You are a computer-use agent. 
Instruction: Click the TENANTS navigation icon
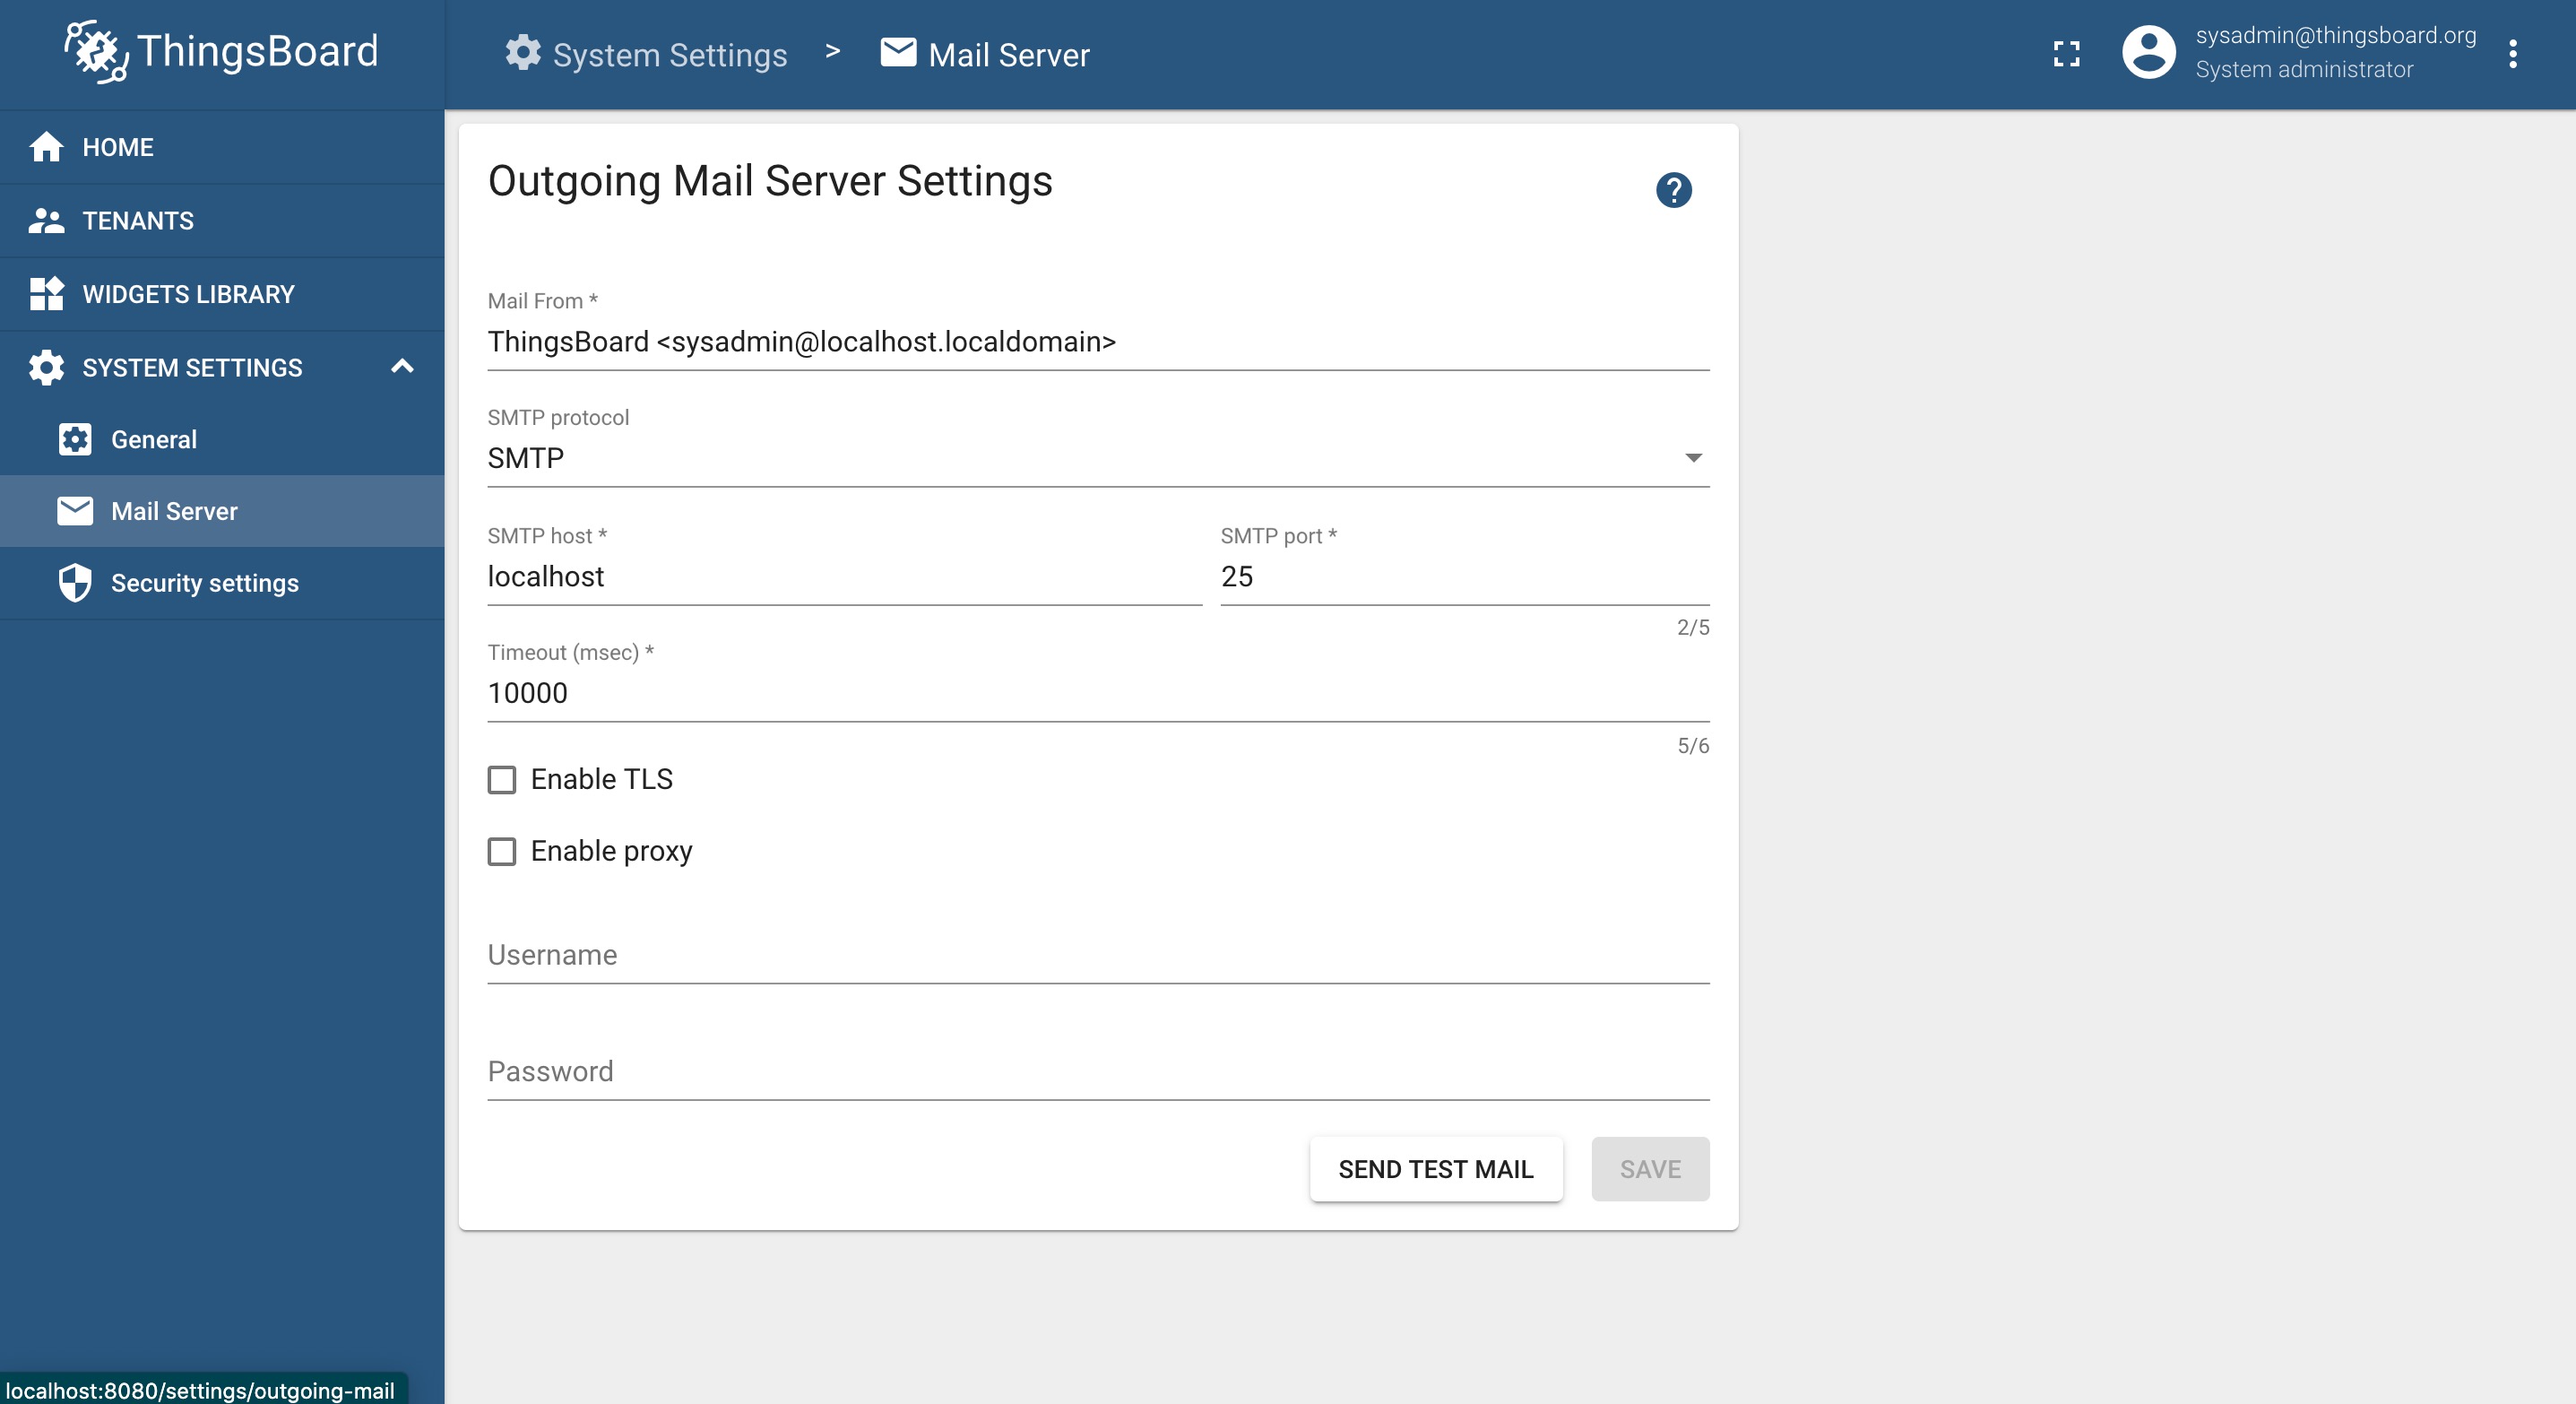(47, 220)
